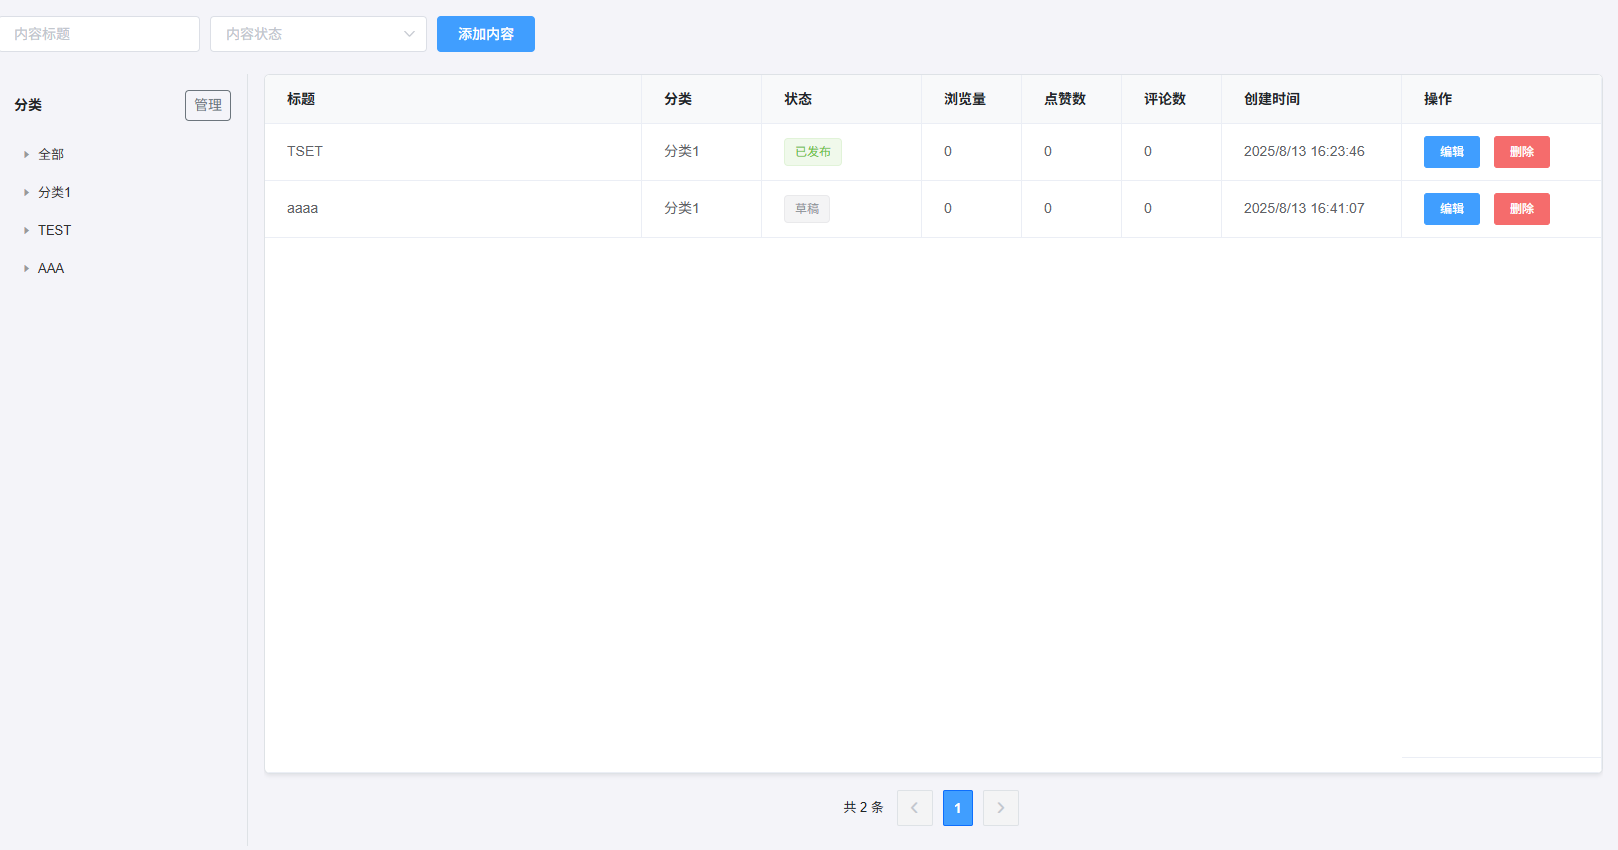This screenshot has height=850, width=1618.
Task: Delete the TSET row content
Action: pos(1521,152)
